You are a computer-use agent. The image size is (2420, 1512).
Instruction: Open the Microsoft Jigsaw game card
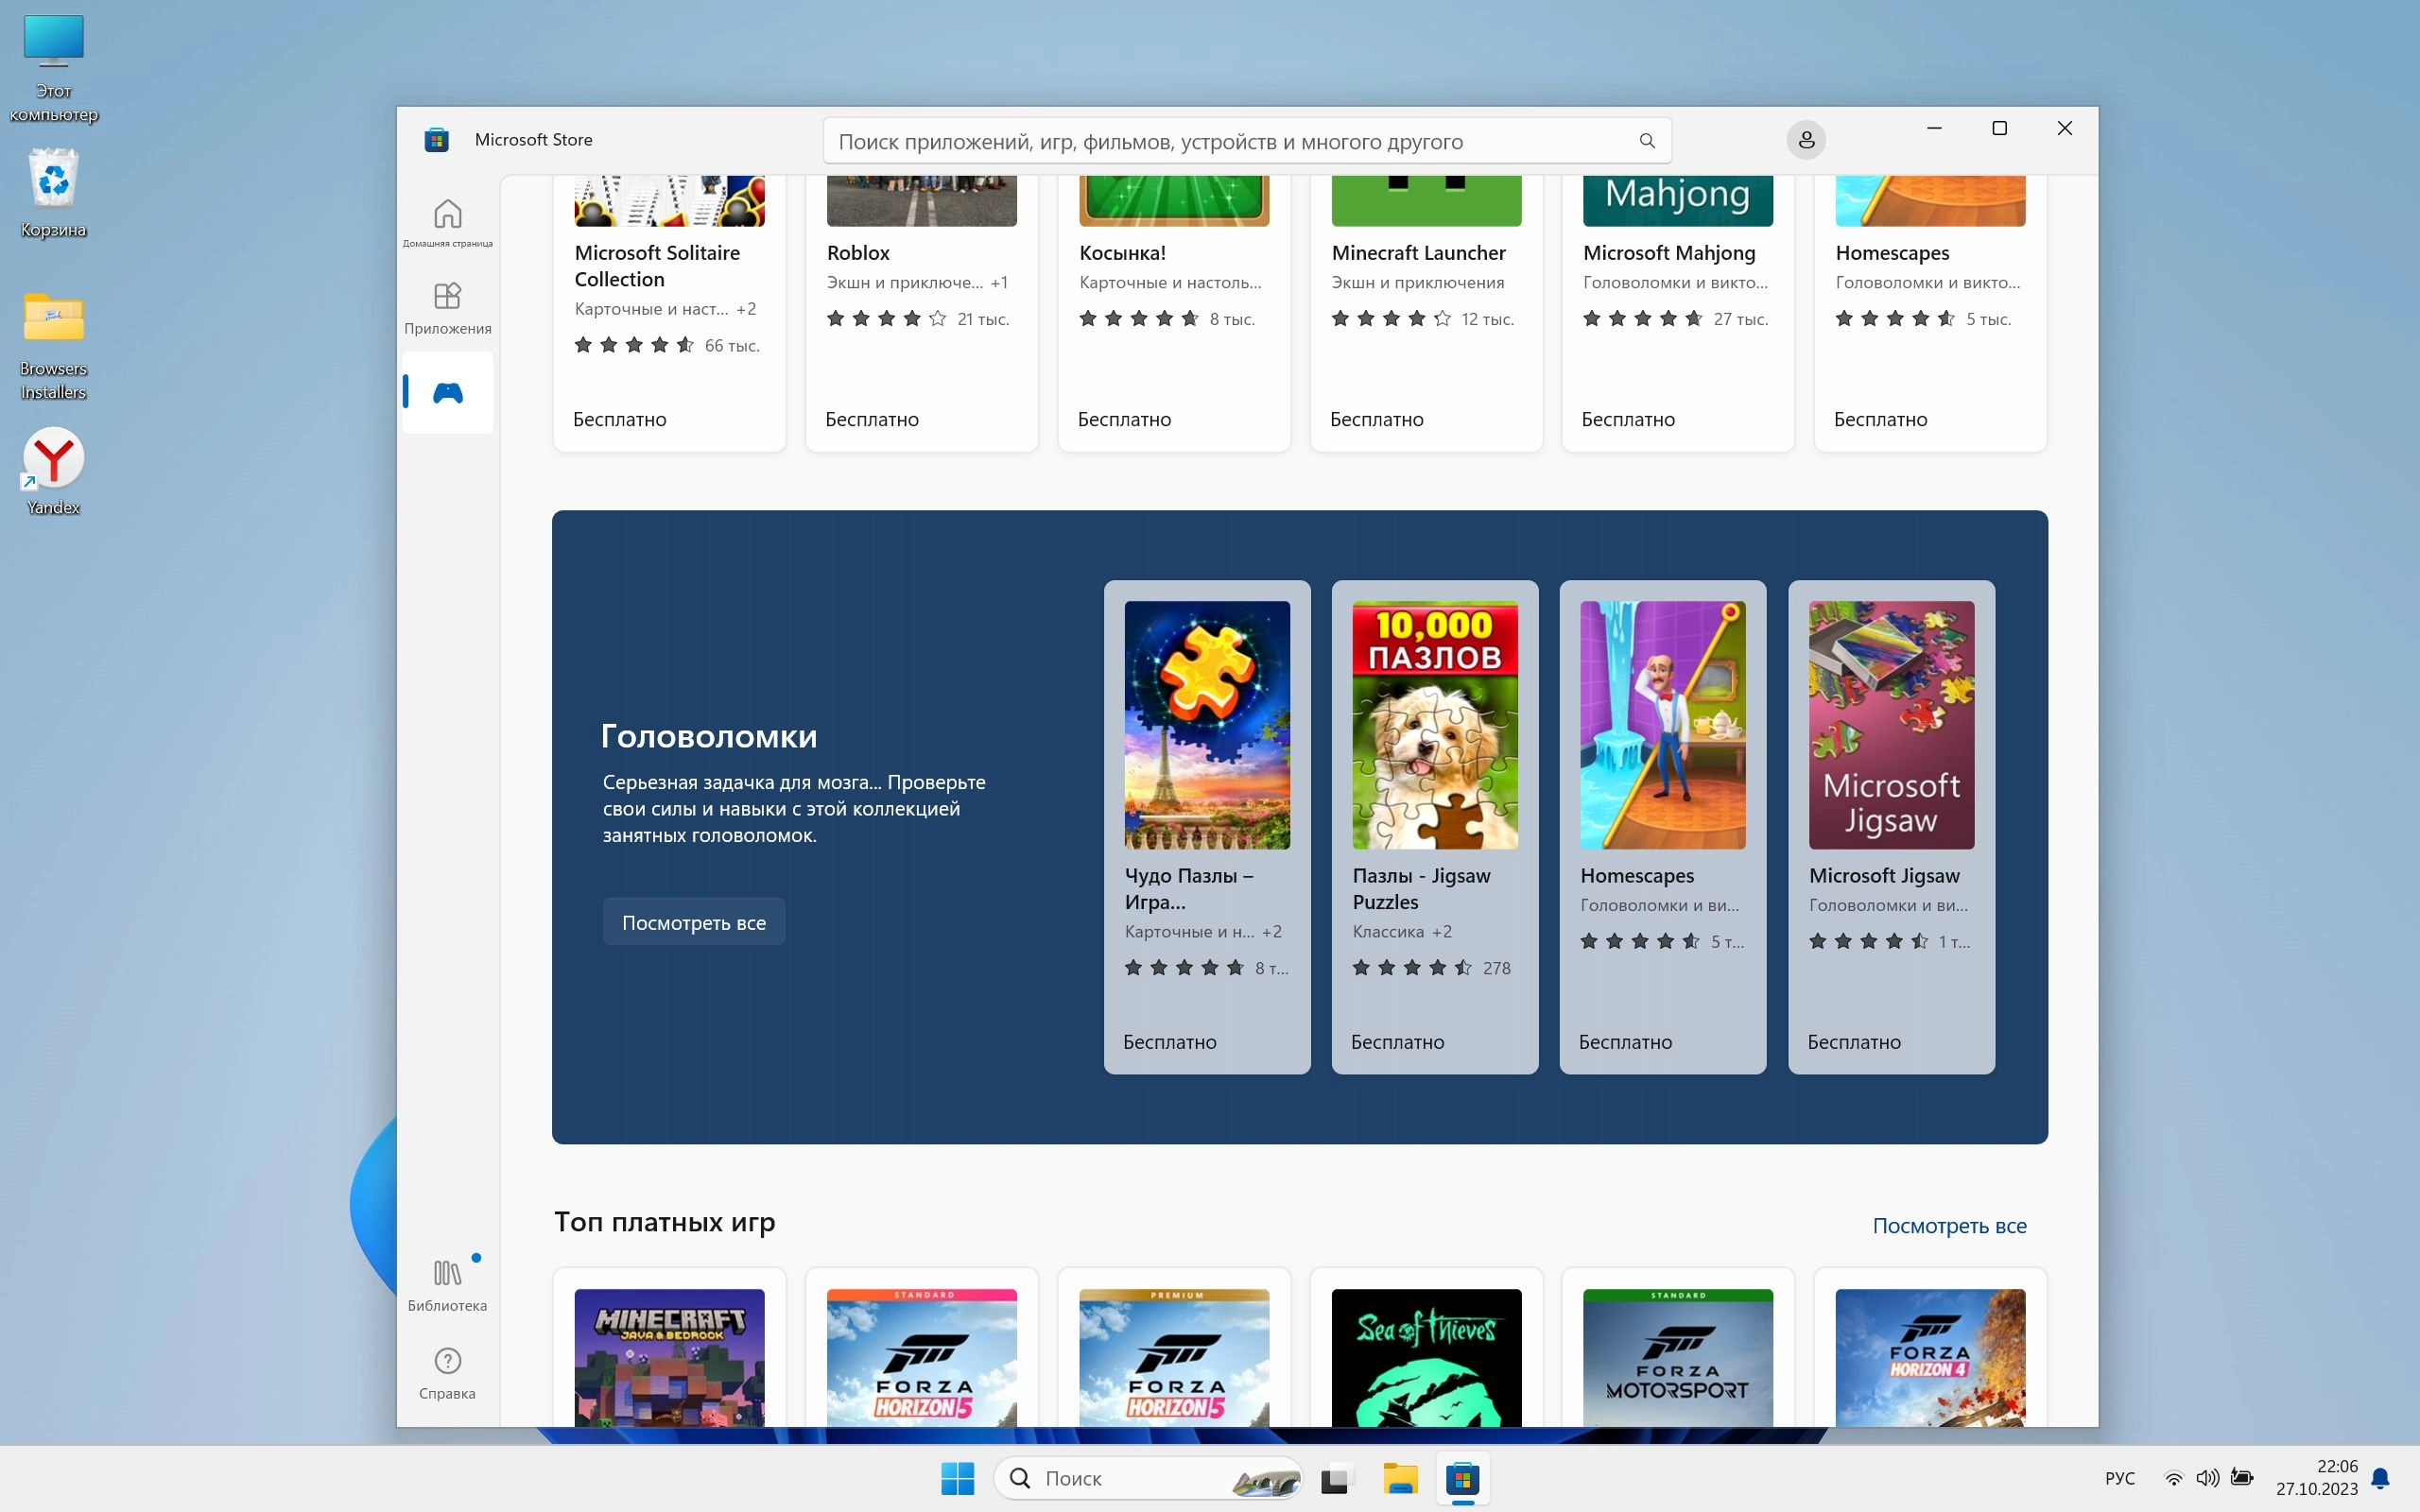pyautogui.click(x=1890, y=826)
